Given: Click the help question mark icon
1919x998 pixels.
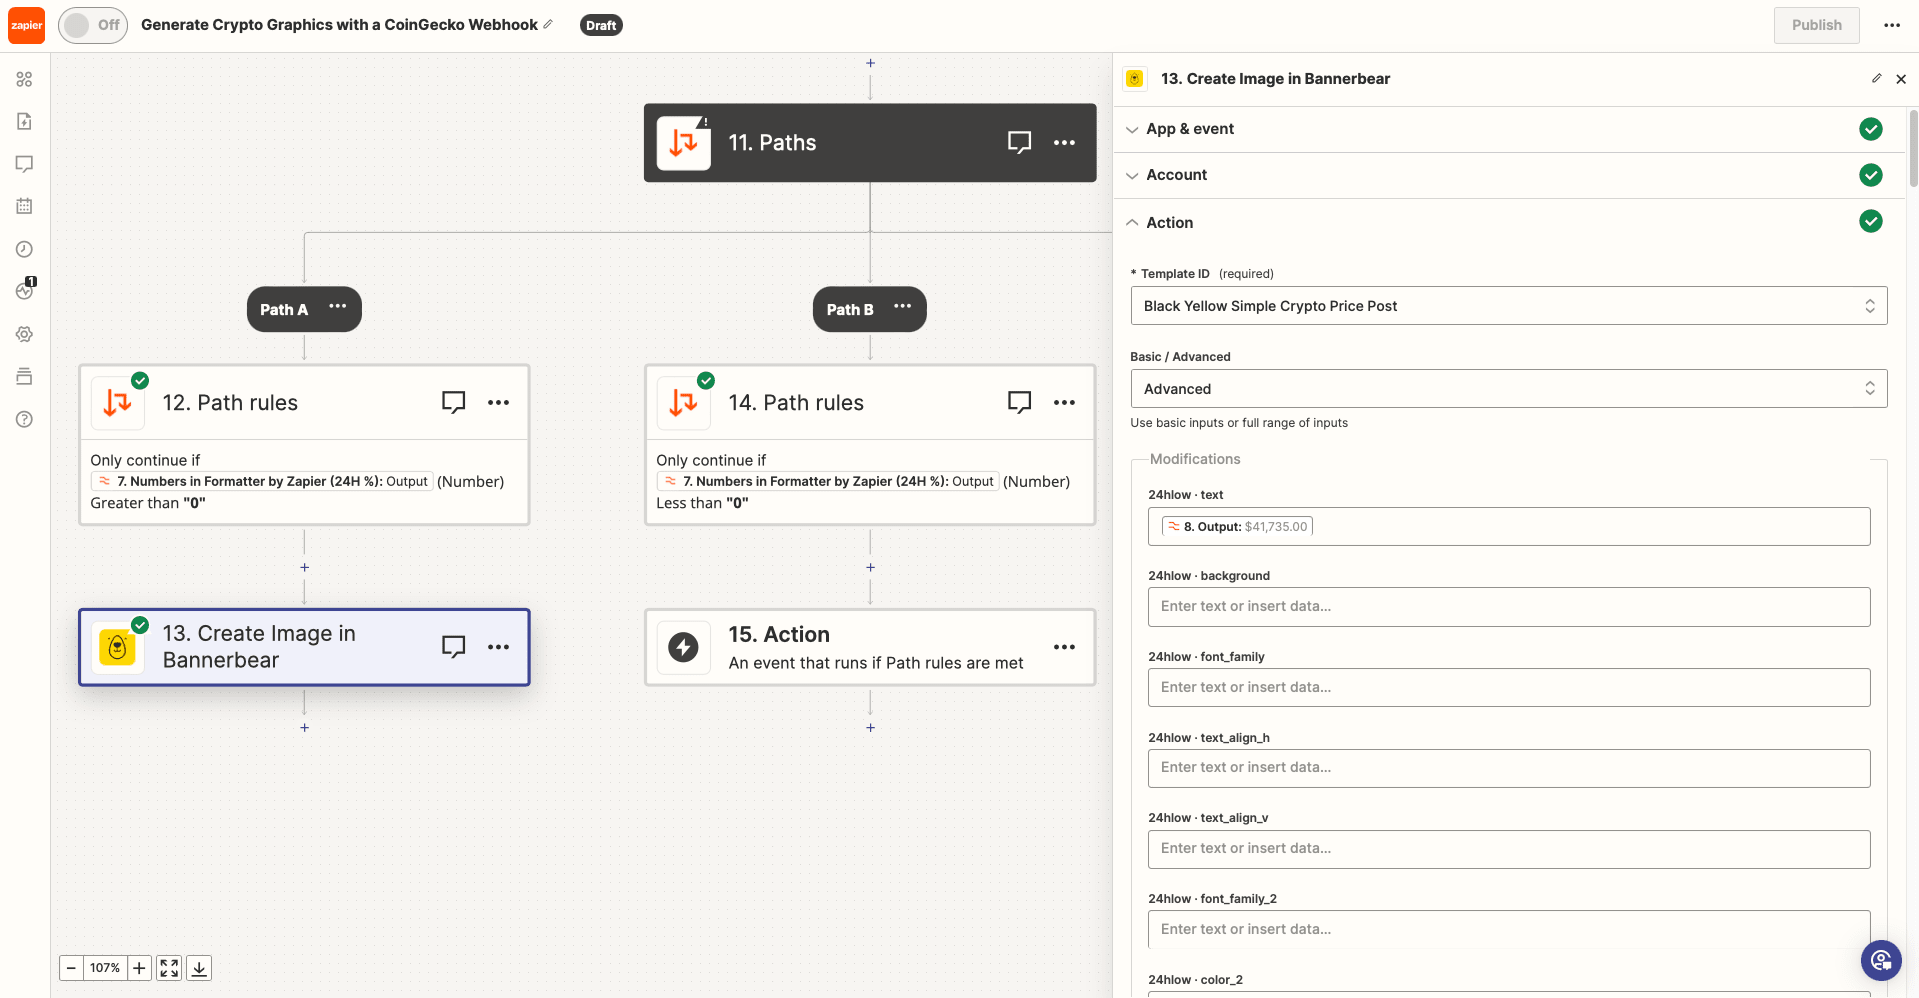Looking at the screenshot, I should click(25, 419).
